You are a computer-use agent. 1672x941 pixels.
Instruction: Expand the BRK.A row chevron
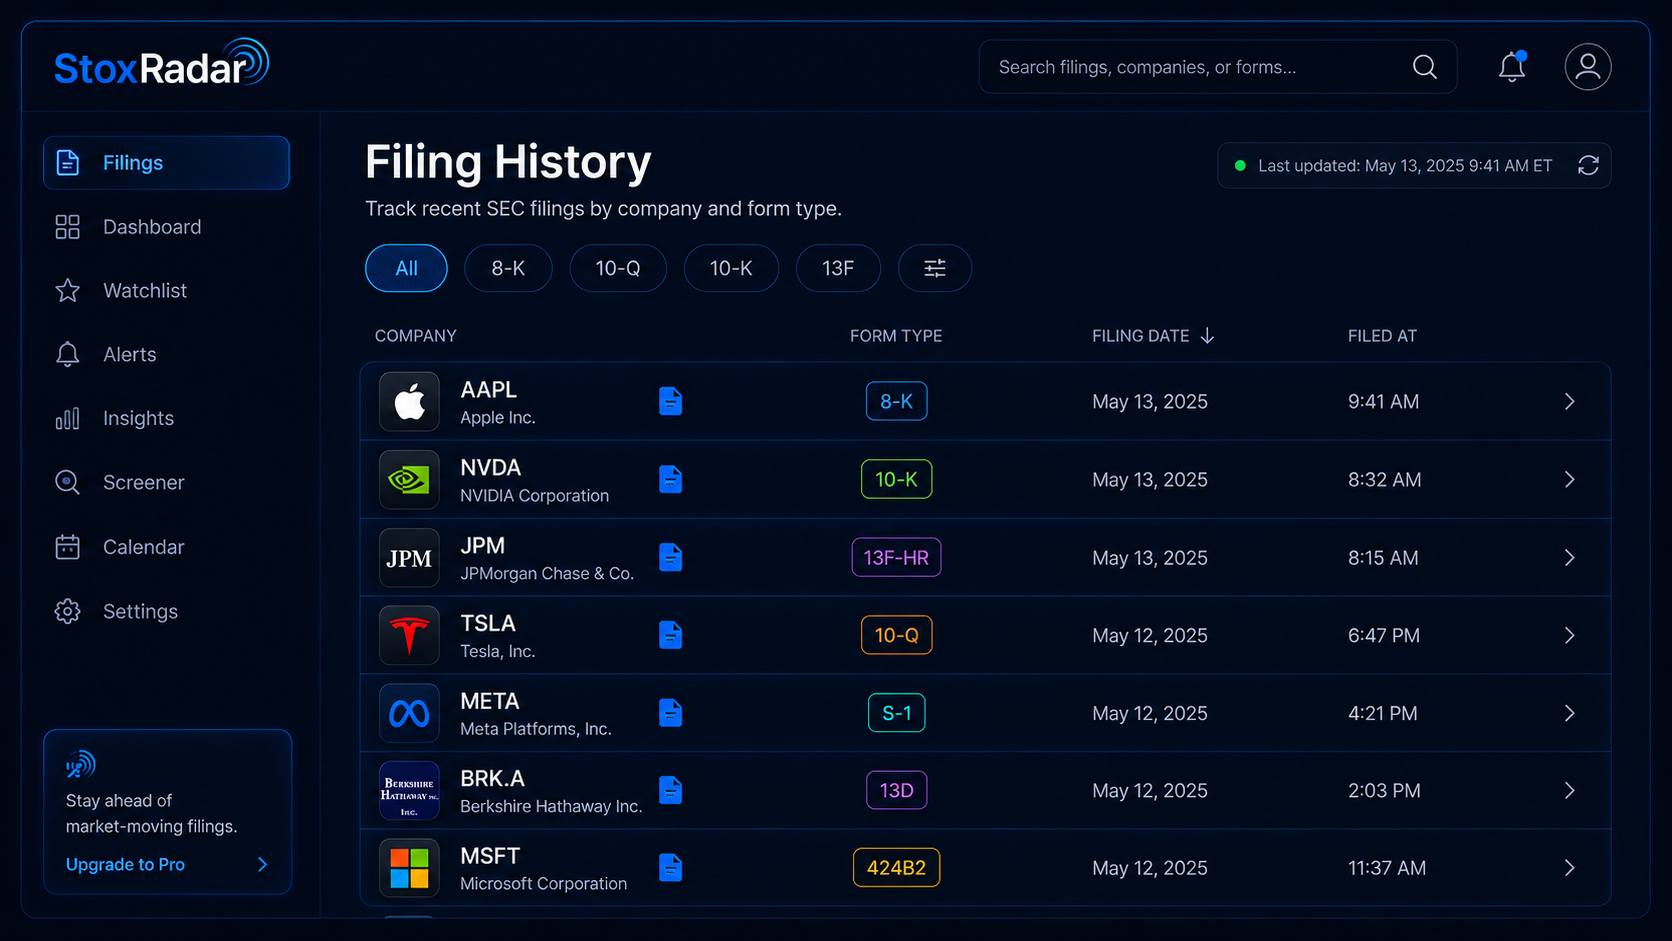point(1569,790)
